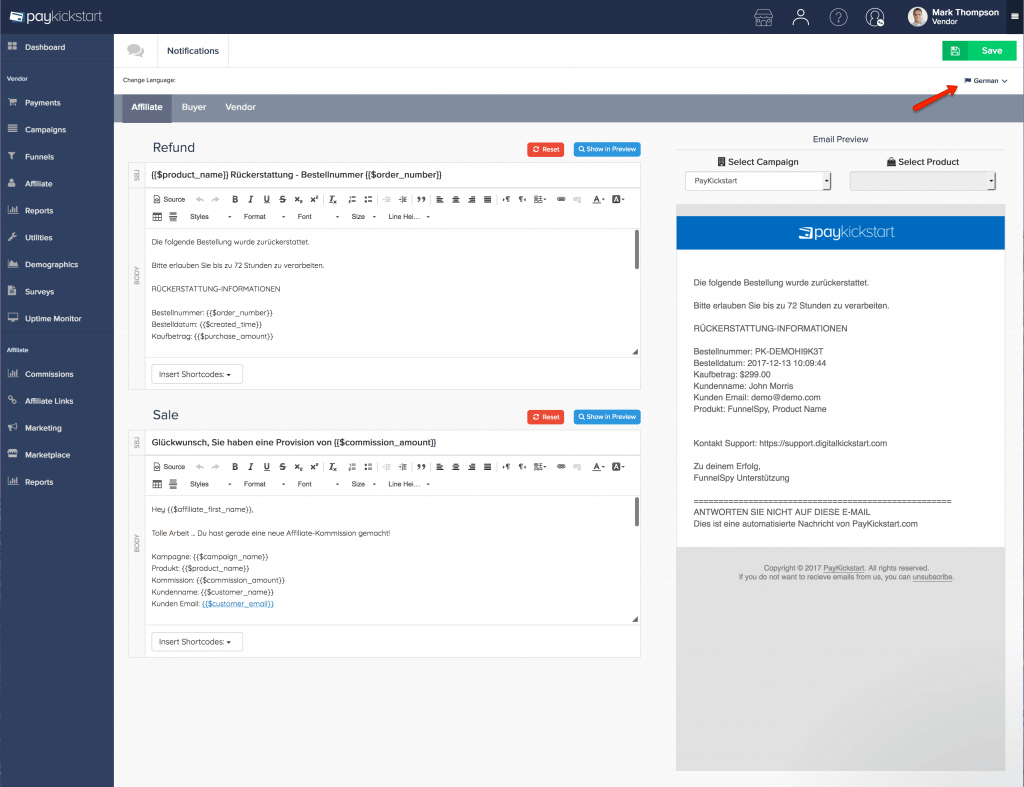Toggle underline in the Refund editor toolbar
This screenshot has height=787, width=1024.
coord(266,199)
